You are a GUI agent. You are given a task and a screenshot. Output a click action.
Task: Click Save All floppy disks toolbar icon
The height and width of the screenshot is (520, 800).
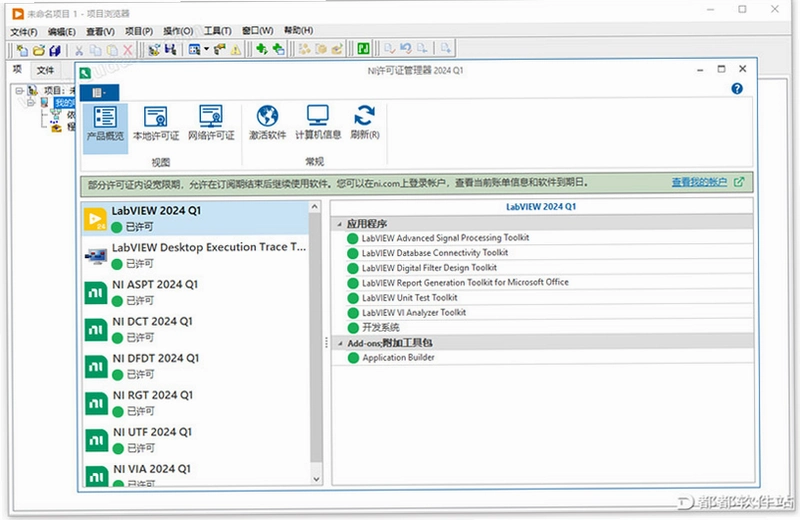55,49
